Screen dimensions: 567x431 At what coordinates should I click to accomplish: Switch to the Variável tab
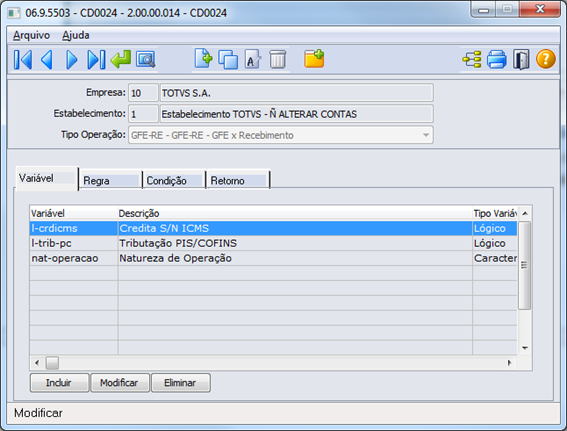(x=46, y=178)
